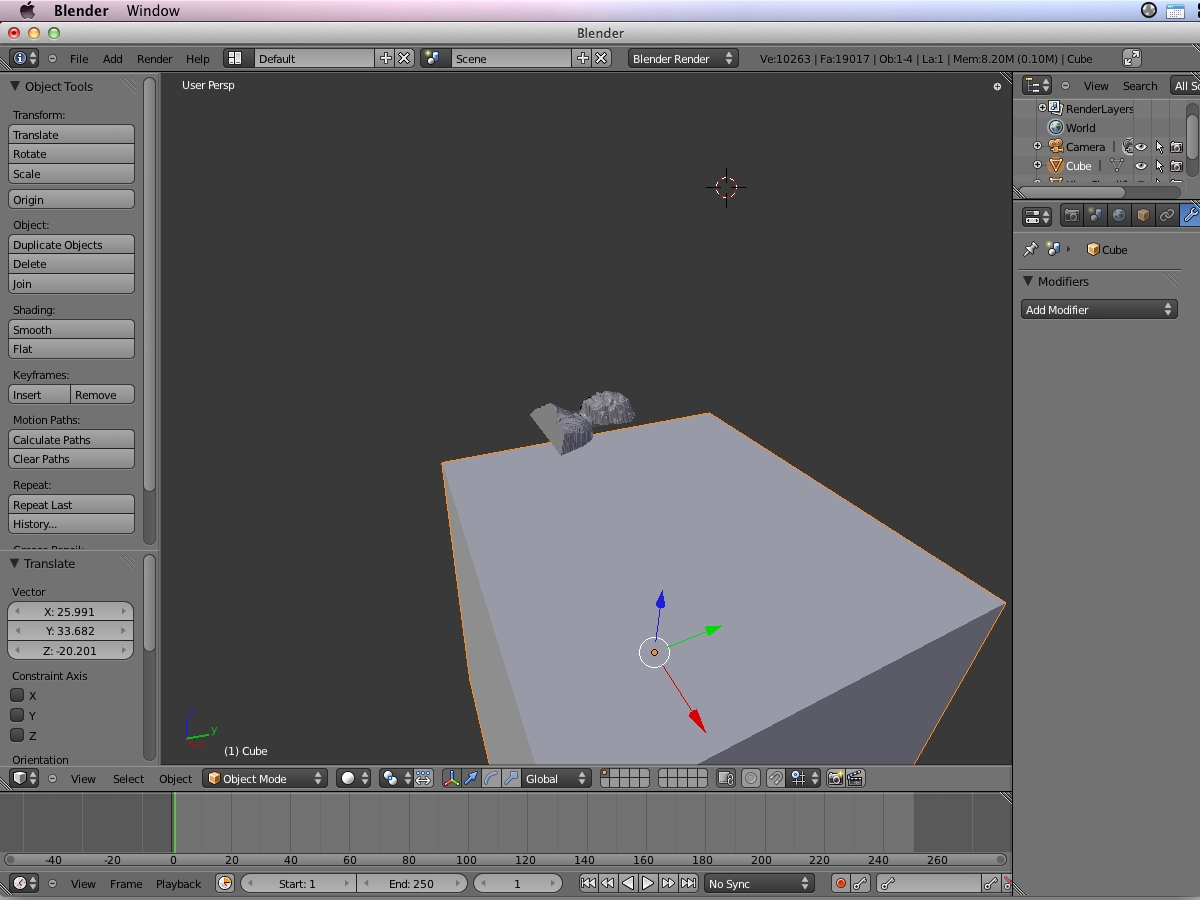Image resolution: width=1200 pixels, height=900 pixels.
Task: Open the Help menu
Action: tap(198, 59)
